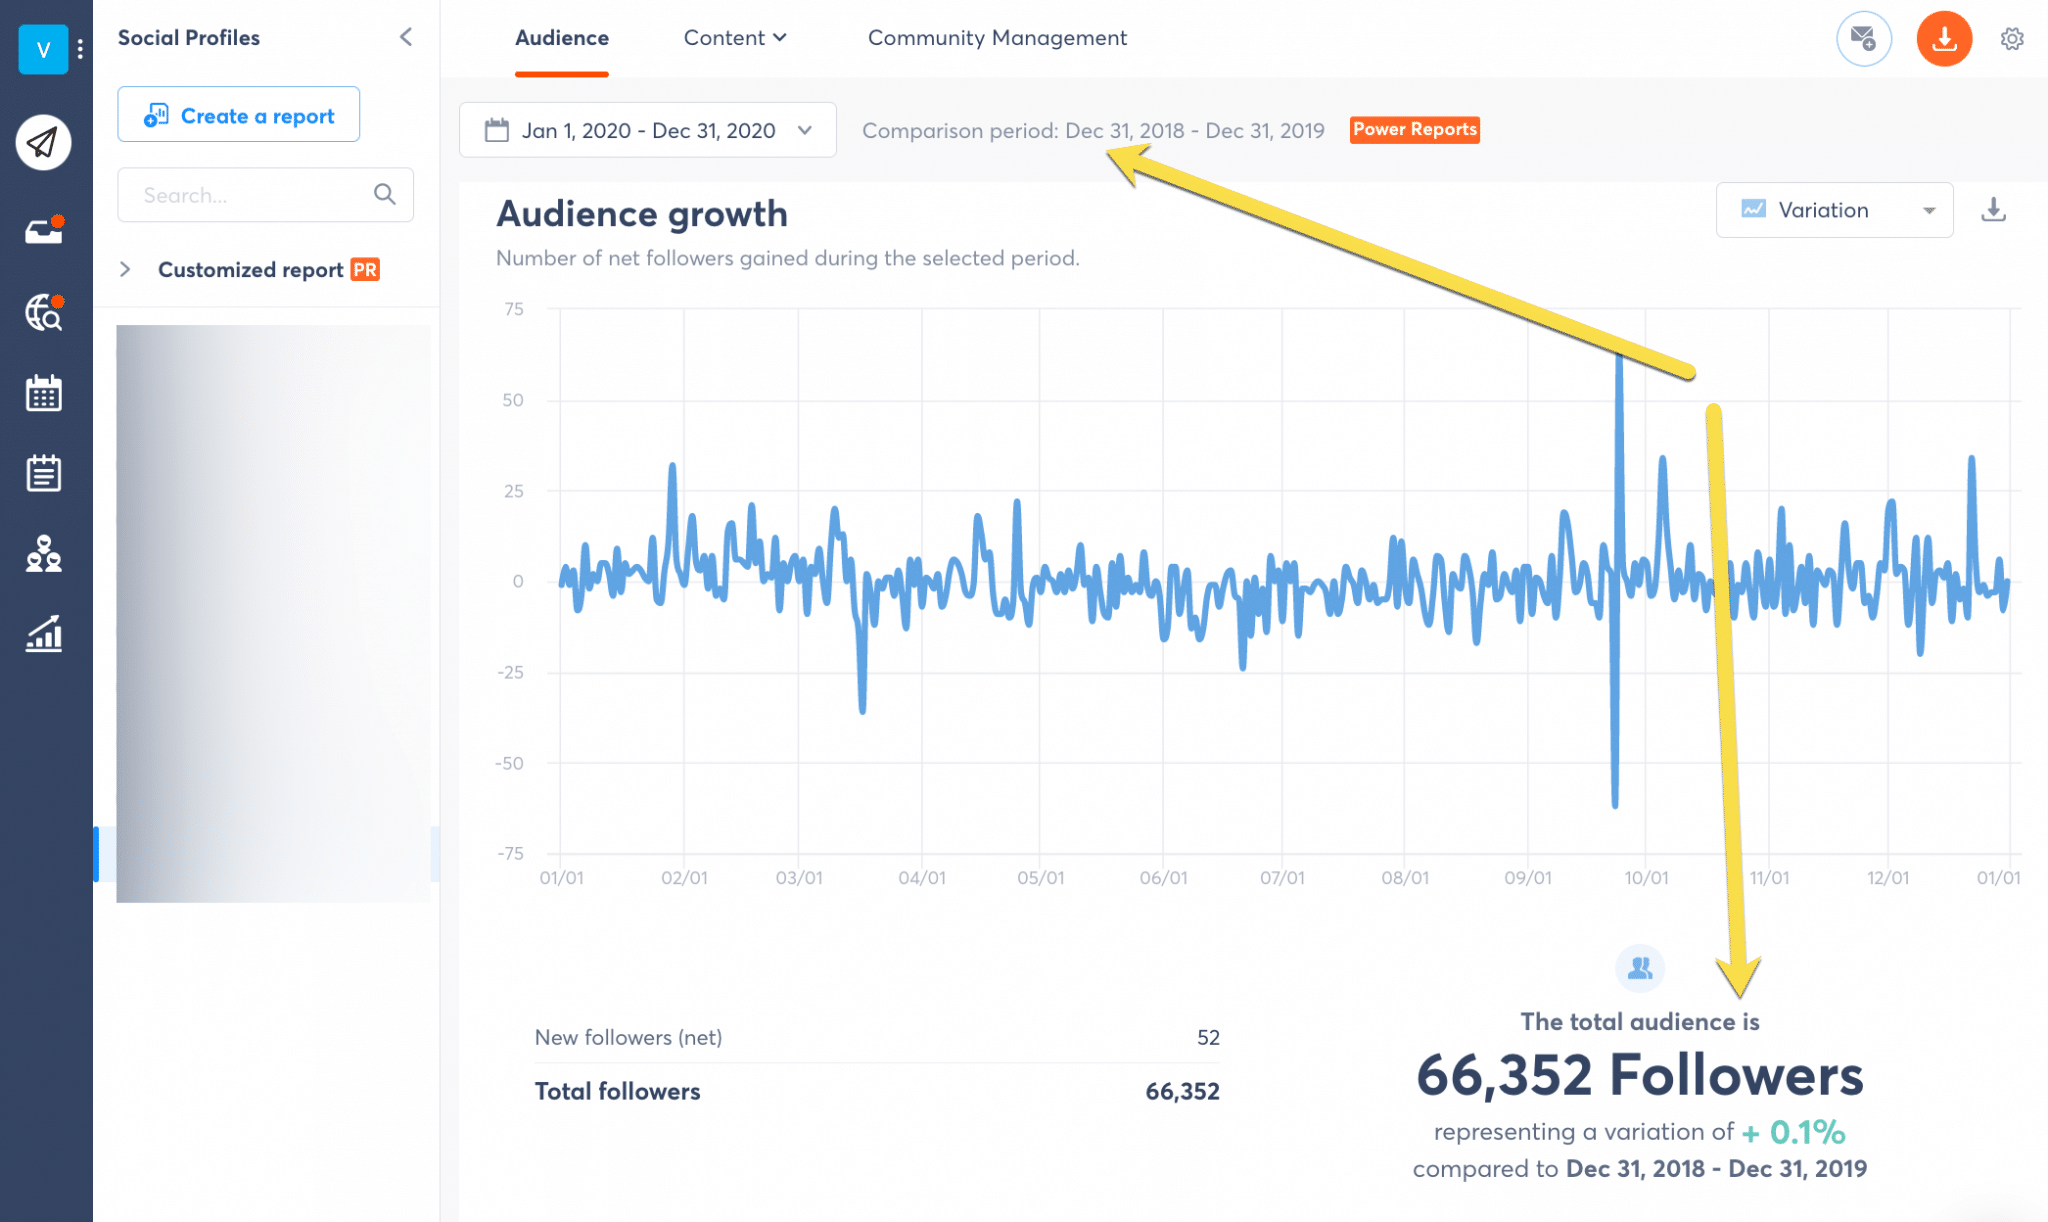2048x1222 pixels.
Task: Expand the Customized report section
Action: point(125,269)
